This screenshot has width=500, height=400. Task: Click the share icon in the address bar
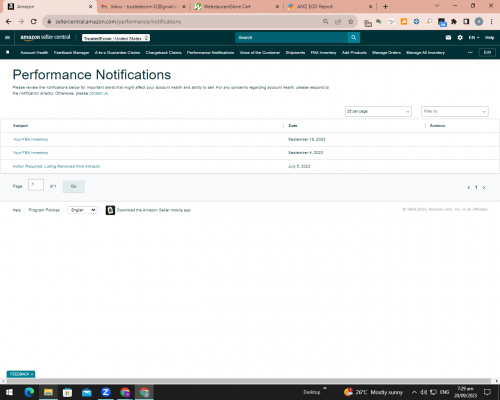(x=338, y=22)
